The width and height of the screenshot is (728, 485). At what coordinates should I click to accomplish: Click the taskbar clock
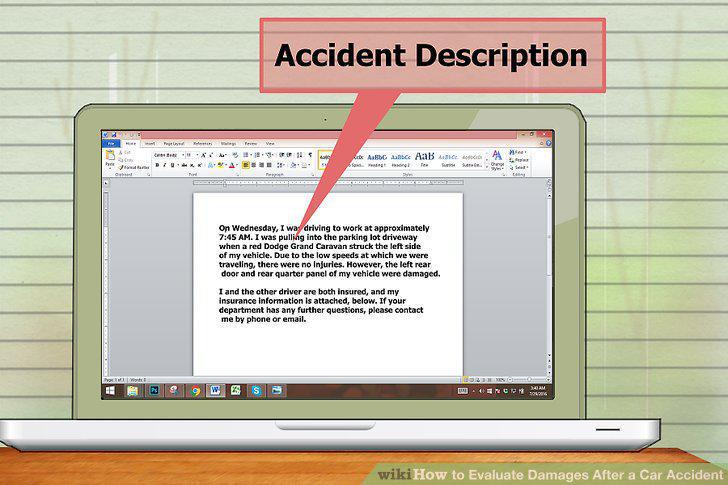pos(538,391)
